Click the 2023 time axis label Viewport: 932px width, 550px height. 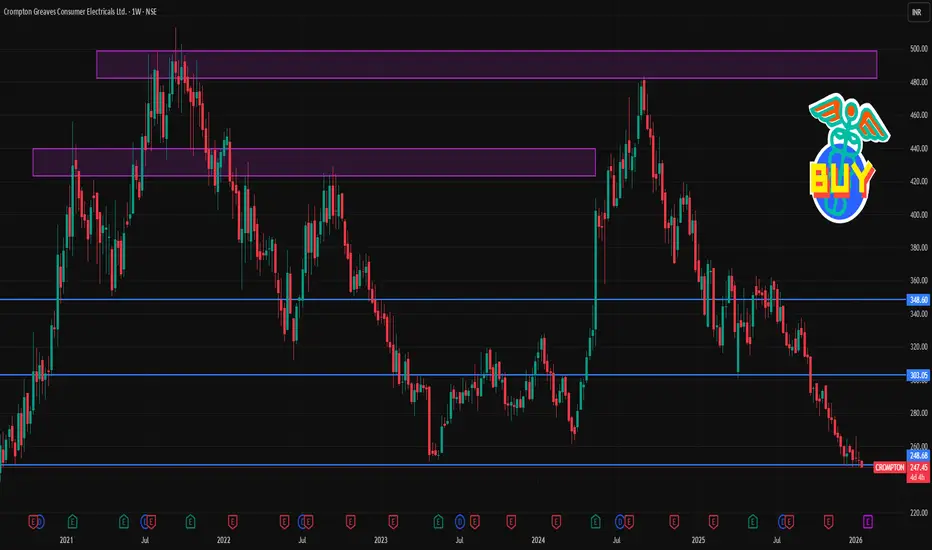pos(380,540)
